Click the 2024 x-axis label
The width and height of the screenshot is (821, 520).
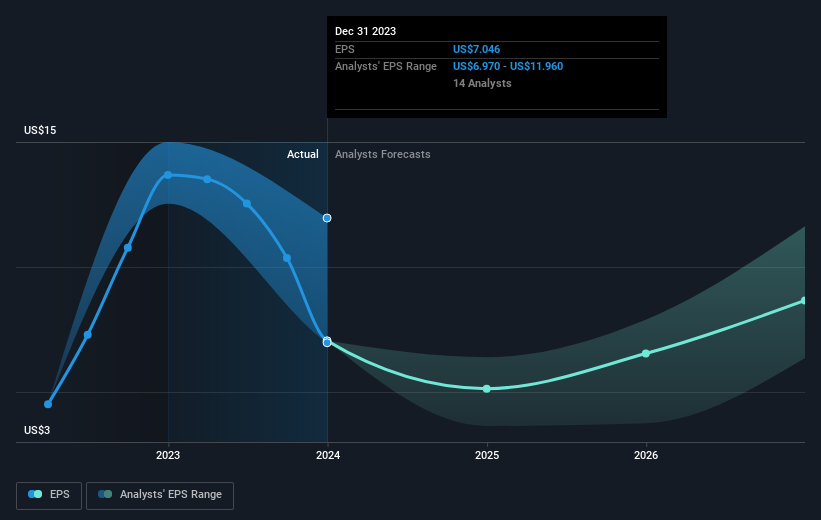pyautogui.click(x=328, y=455)
